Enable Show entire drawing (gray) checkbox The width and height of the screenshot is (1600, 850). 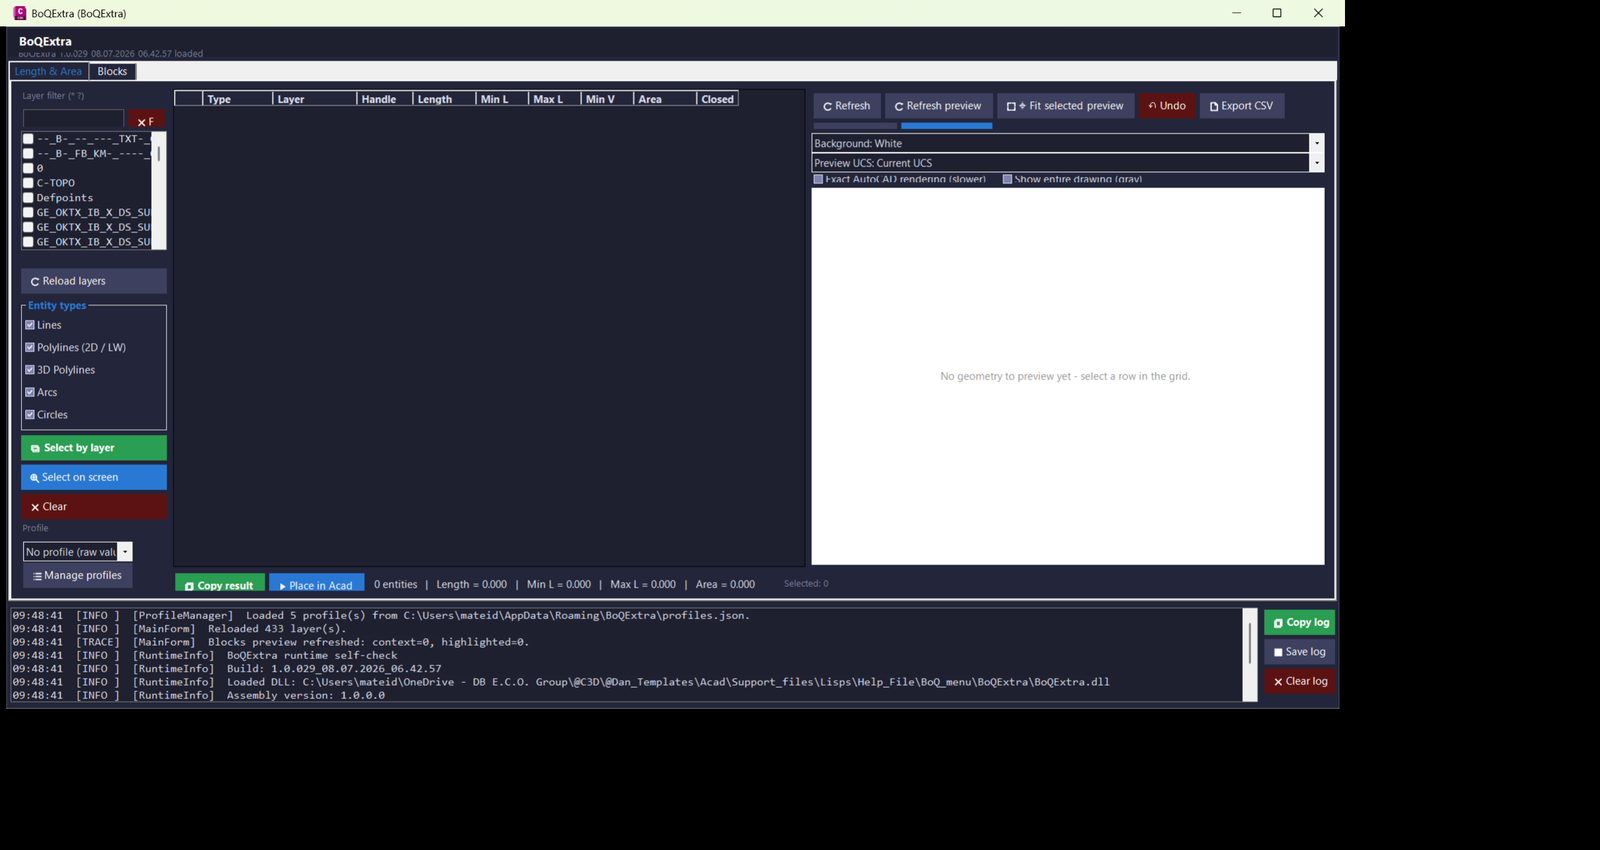pos(1008,179)
